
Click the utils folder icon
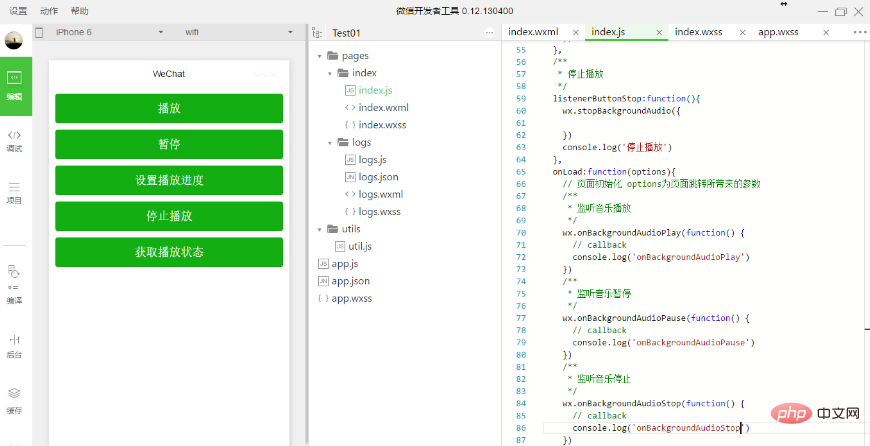pyautogui.click(x=333, y=229)
